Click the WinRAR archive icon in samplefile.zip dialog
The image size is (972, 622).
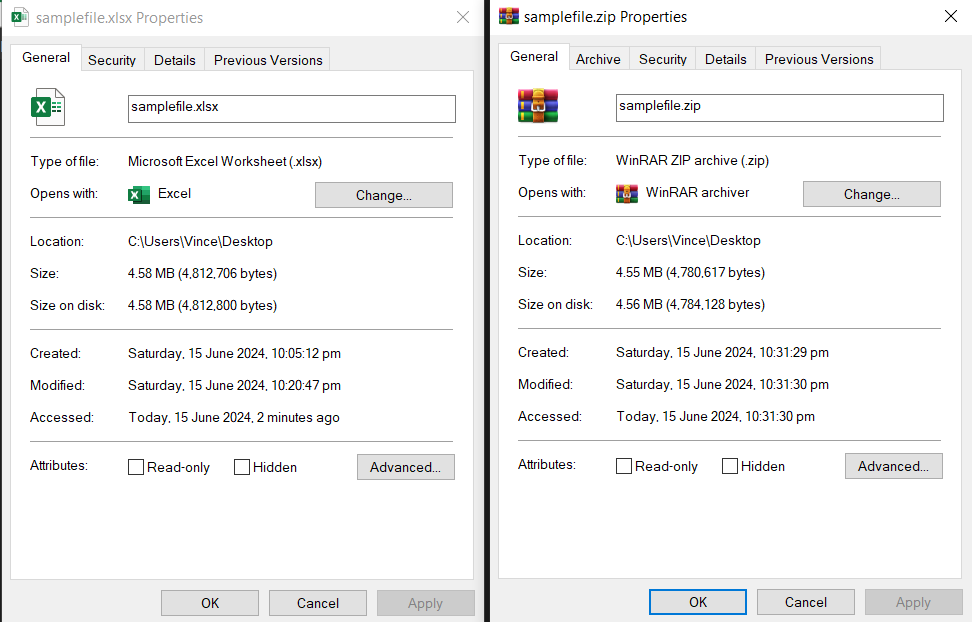[x=537, y=104]
